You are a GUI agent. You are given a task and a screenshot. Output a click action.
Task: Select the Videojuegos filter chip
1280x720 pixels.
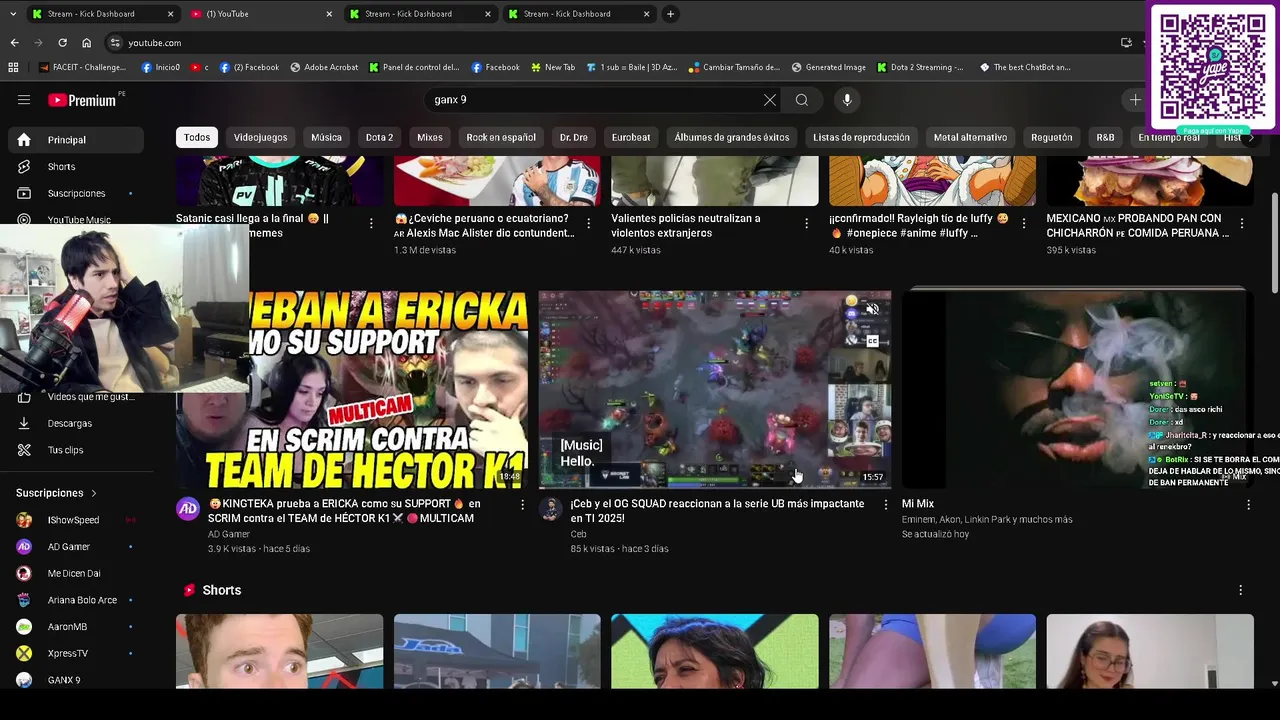(x=260, y=137)
